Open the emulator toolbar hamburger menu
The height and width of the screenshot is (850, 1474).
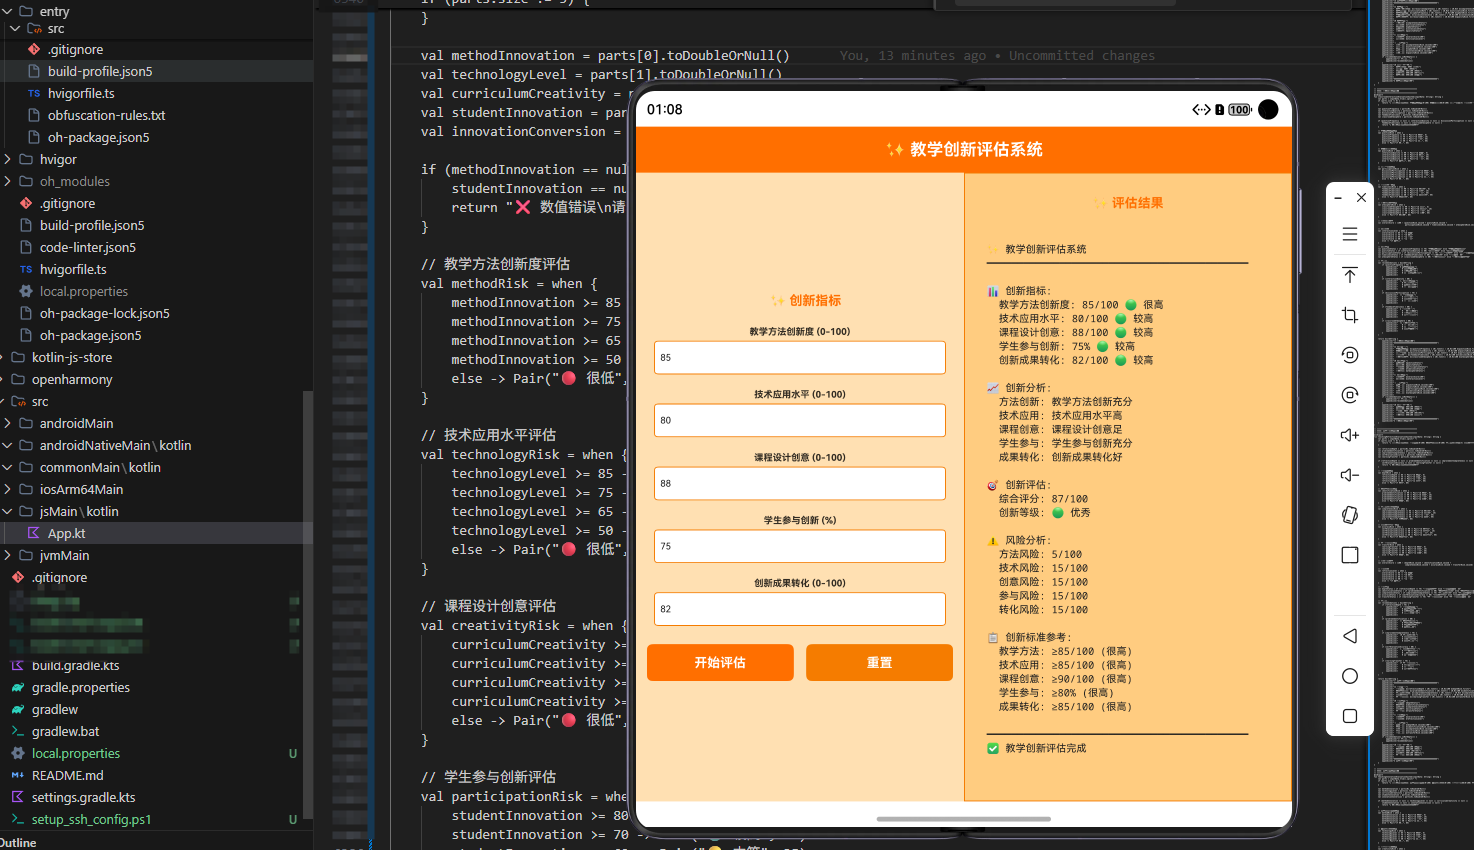[1349, 234]
